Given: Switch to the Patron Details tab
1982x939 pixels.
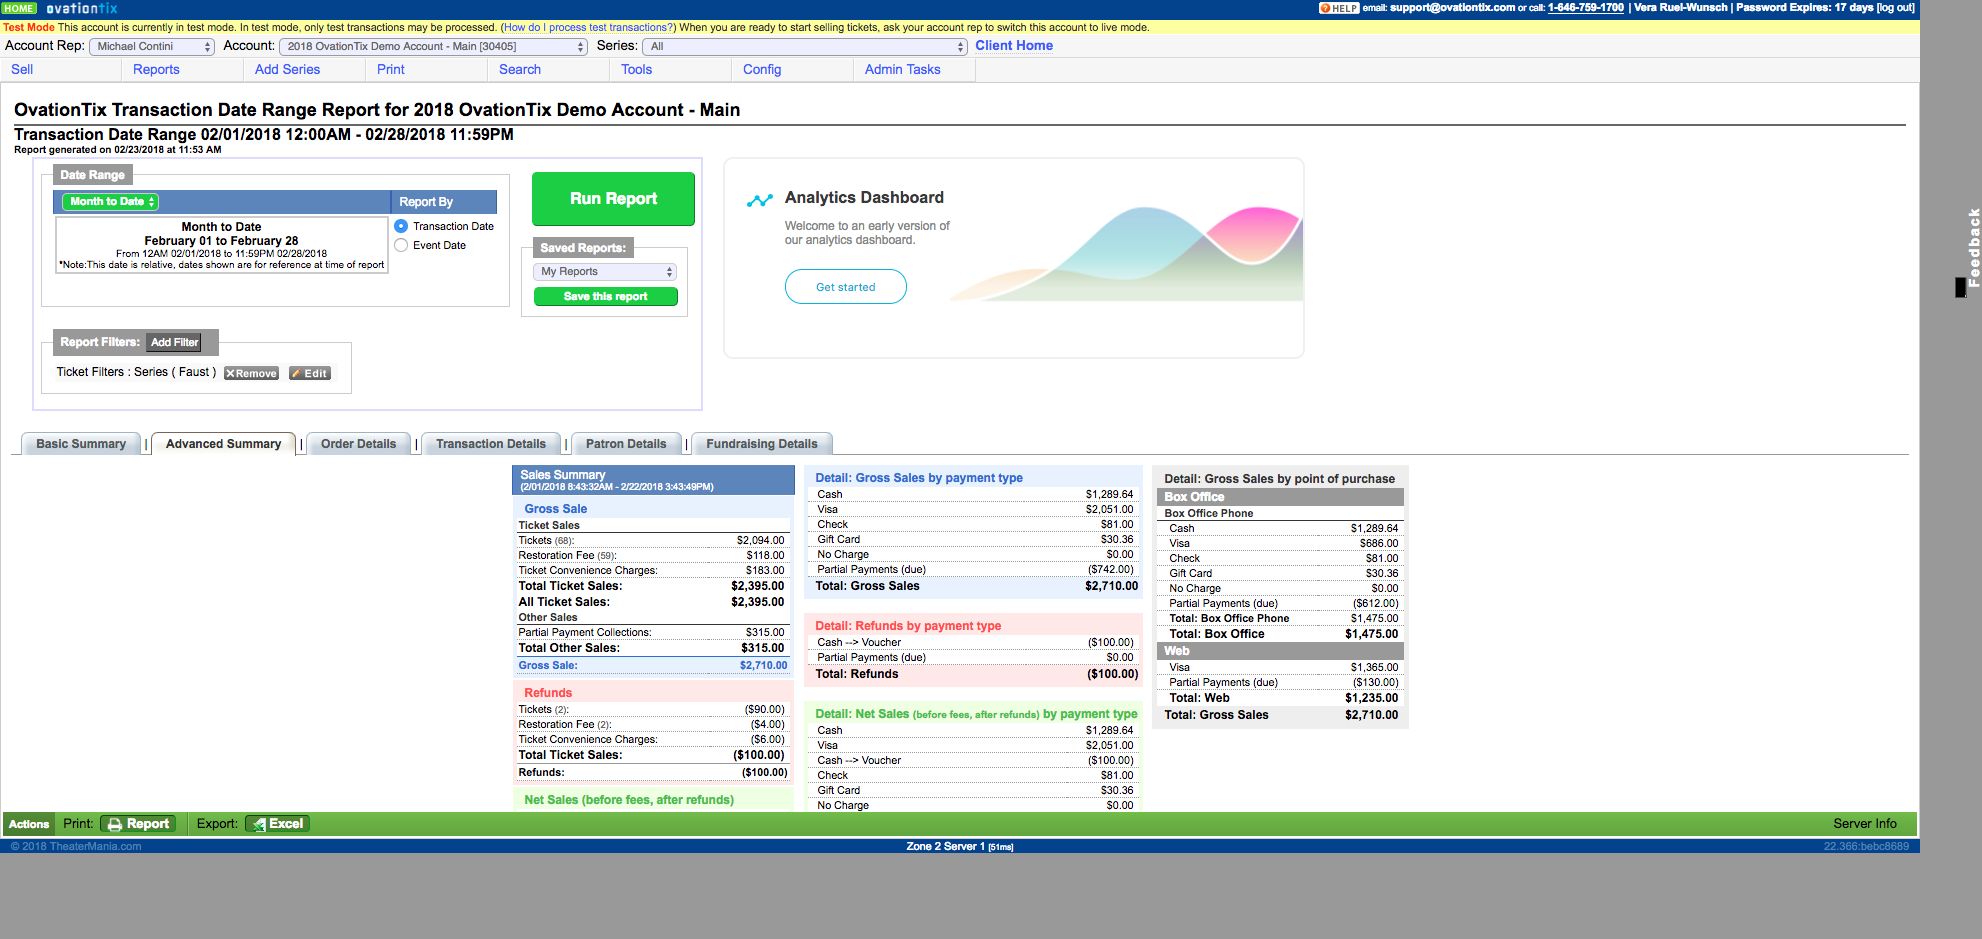Looking at the screenshot, I should pos(626,443).
